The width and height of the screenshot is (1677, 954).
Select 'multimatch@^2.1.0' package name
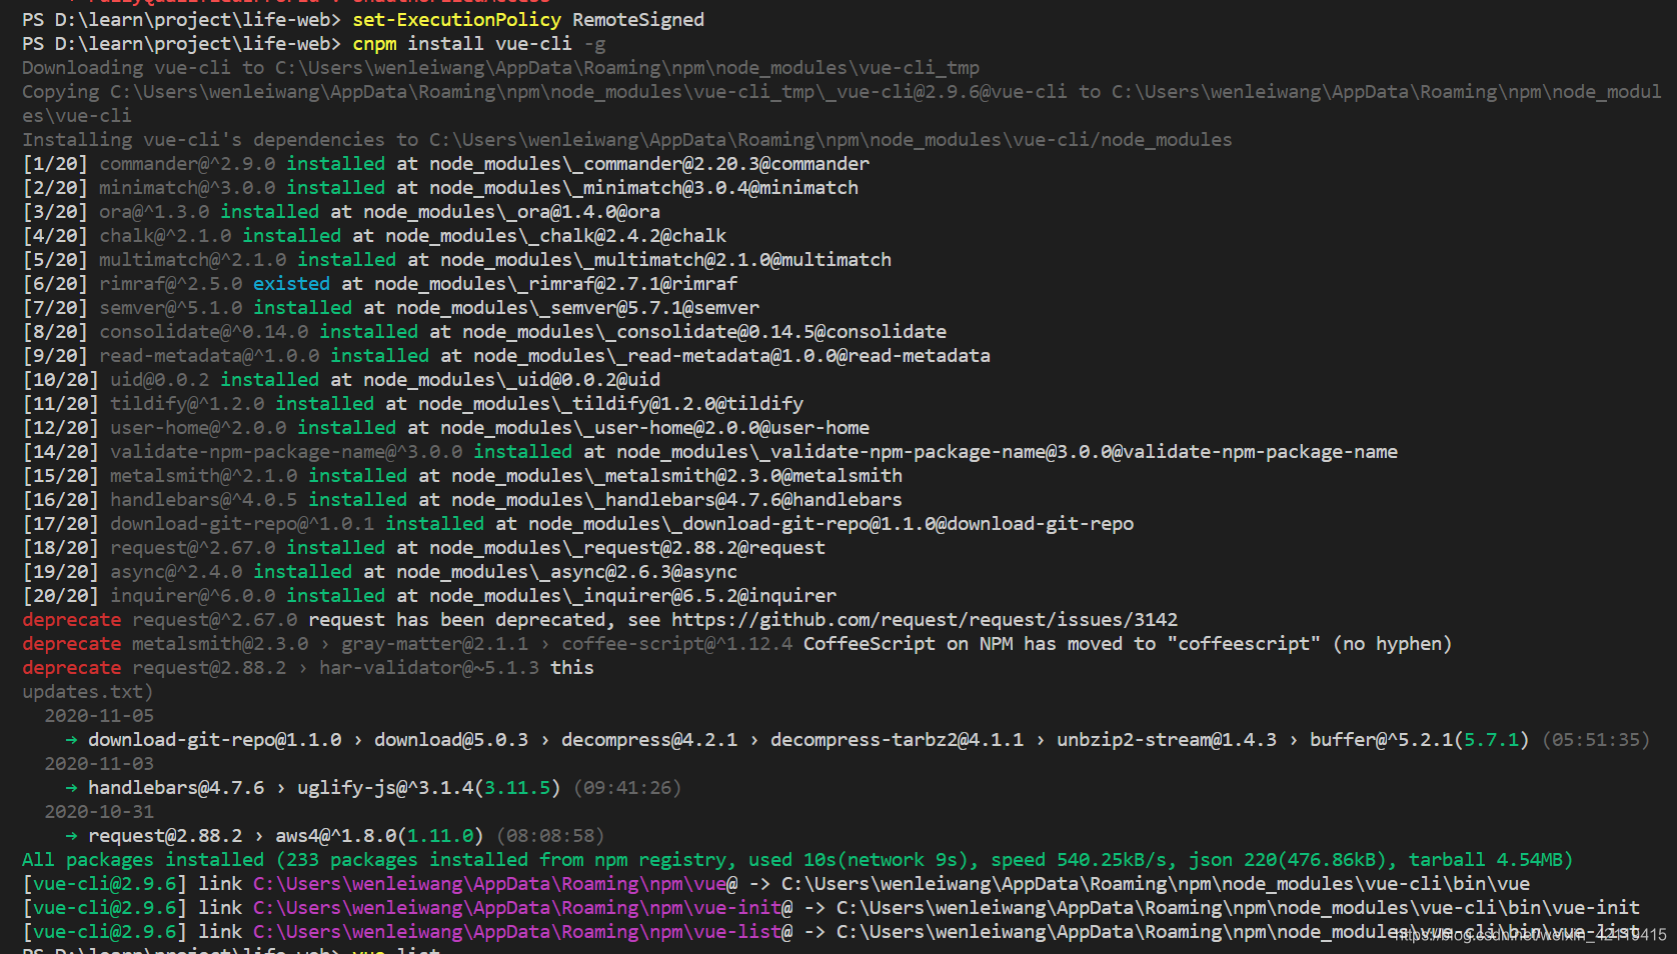[192, 260]
